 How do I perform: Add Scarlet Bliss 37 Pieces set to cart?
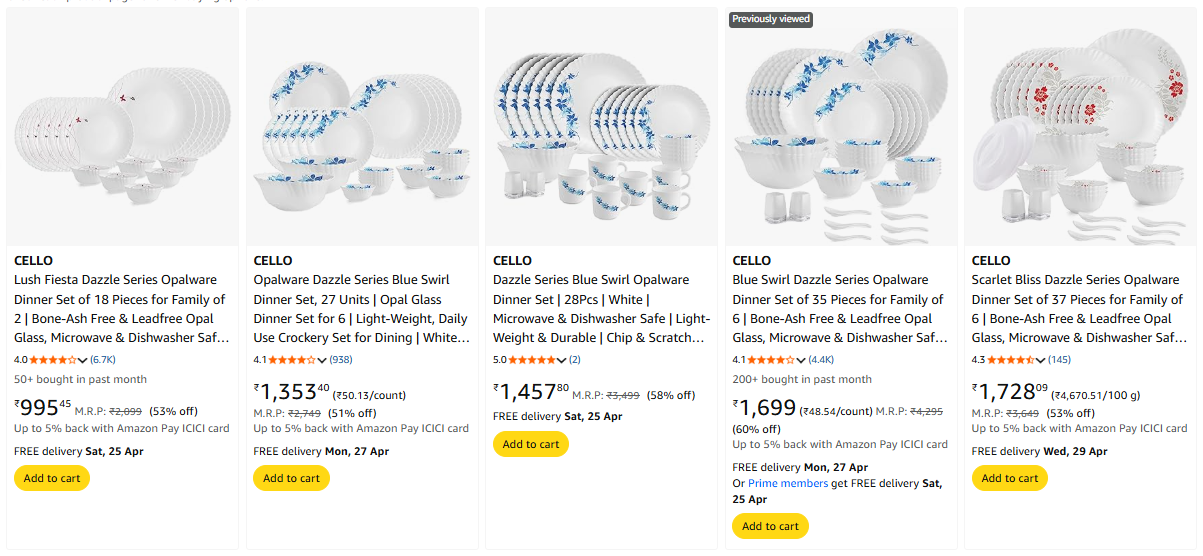[x=1010, y=478]
